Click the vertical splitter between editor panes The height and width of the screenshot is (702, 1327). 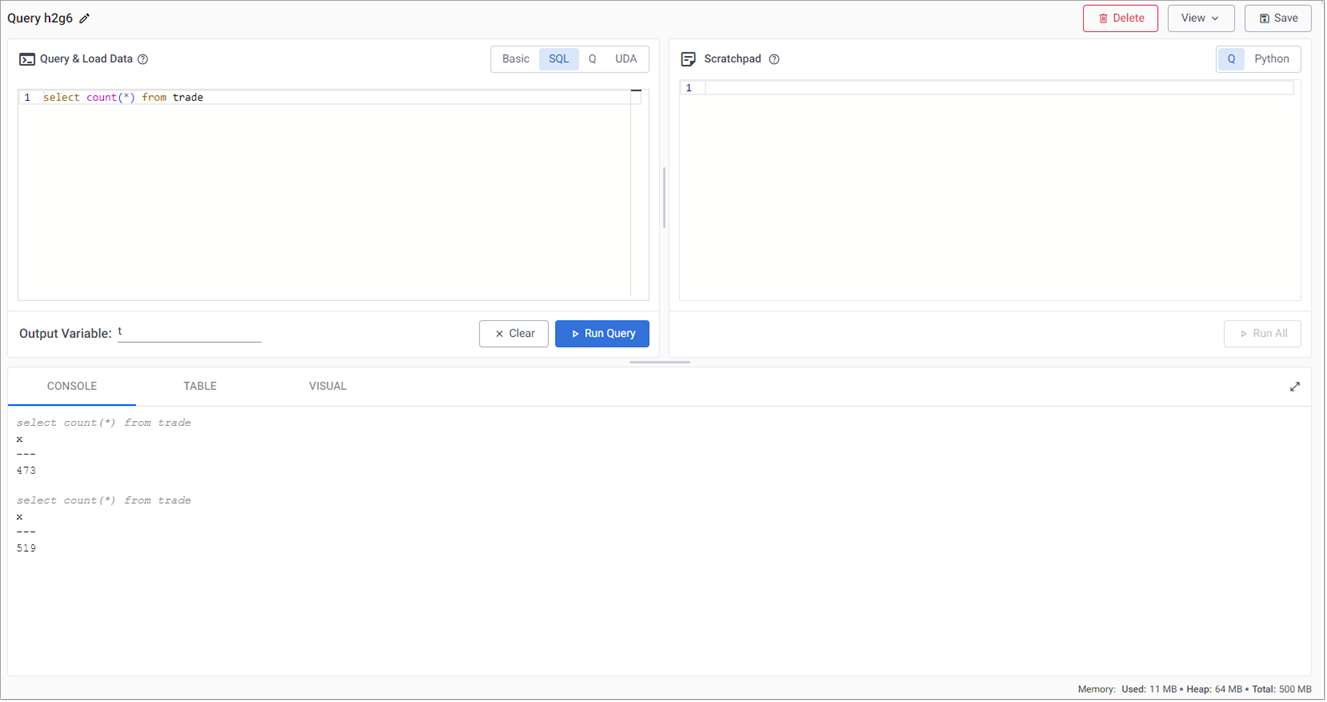pyautogui.click(x=664, y=197)
